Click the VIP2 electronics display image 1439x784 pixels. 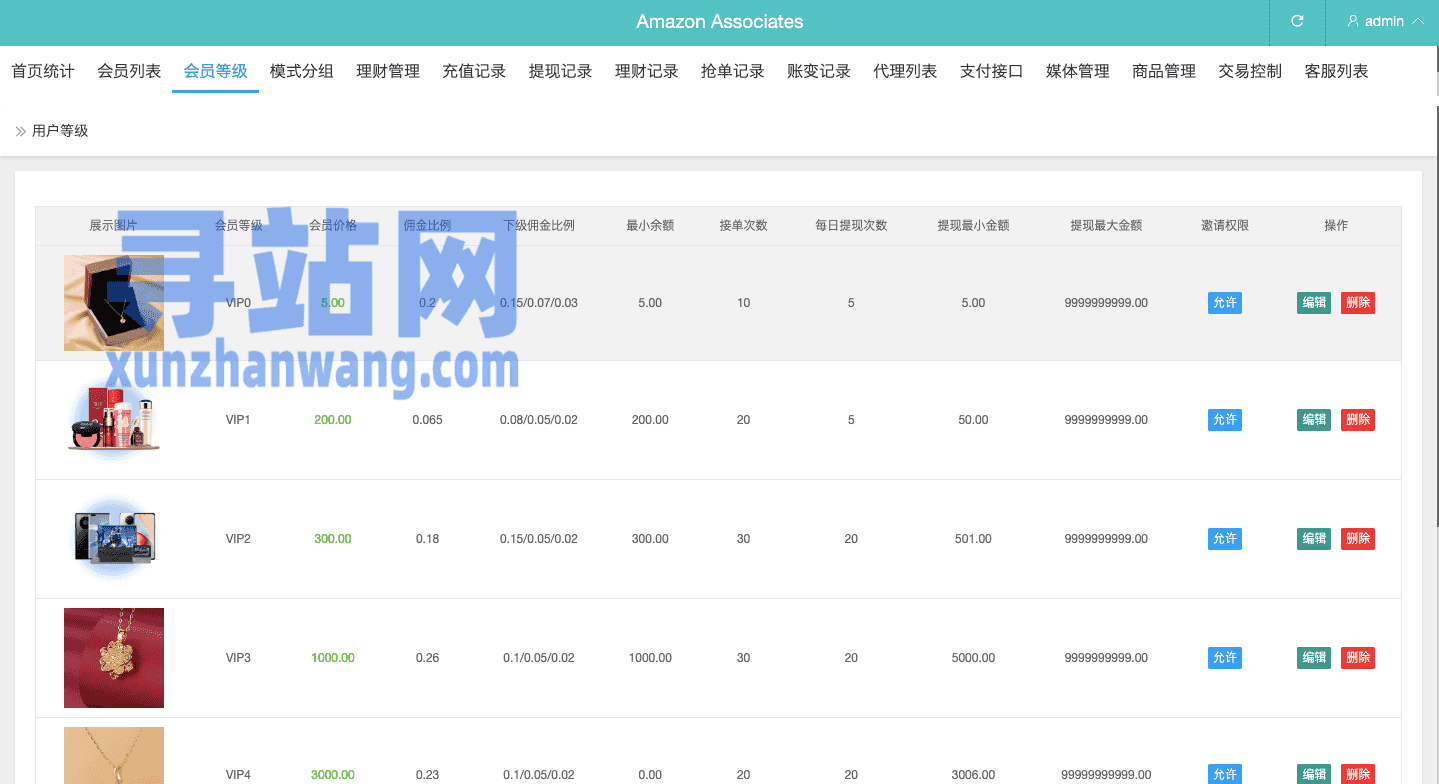tap(114, 539)
